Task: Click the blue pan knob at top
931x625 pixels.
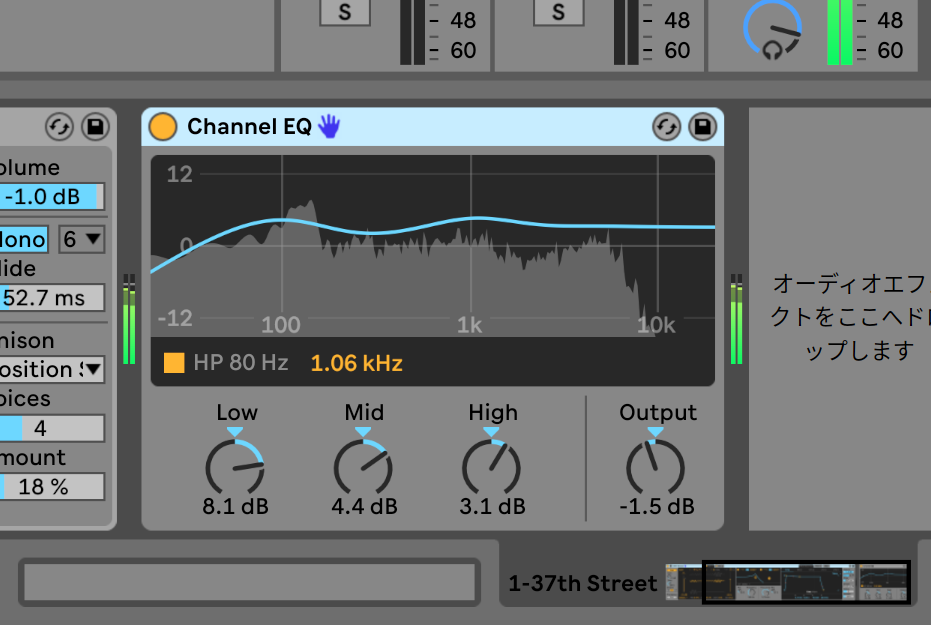Action: [772, 27]
